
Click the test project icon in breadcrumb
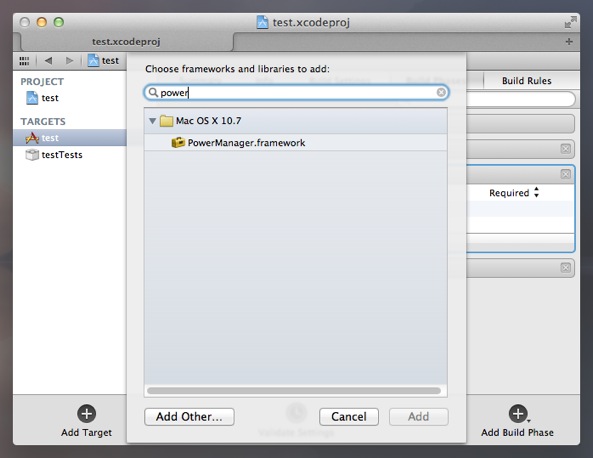[x=93, y=61]
